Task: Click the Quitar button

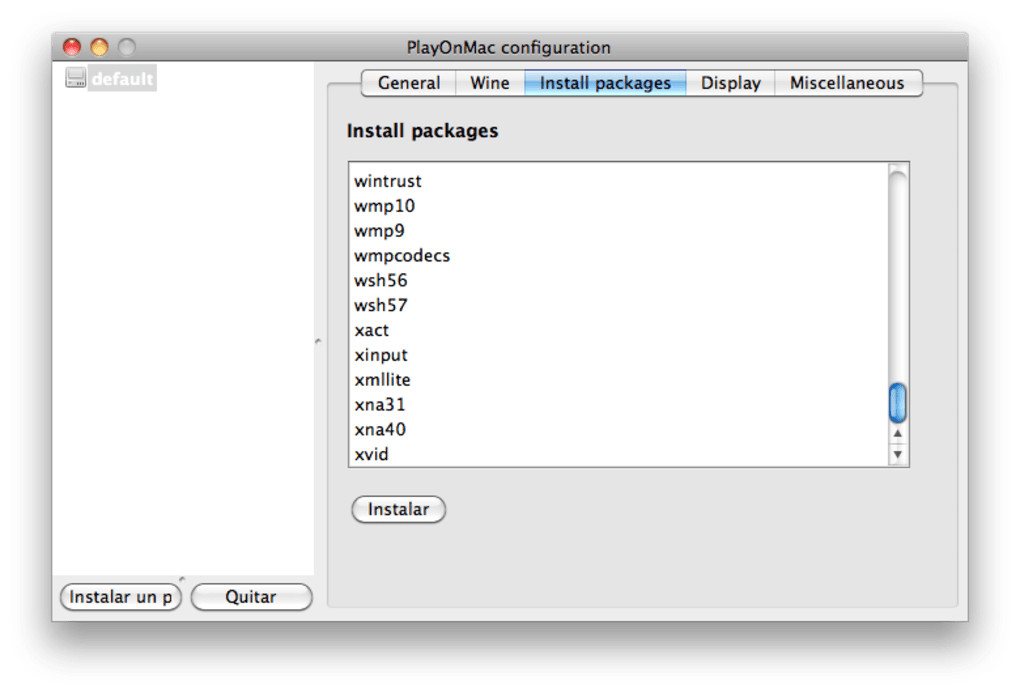Action: [251, 597]
